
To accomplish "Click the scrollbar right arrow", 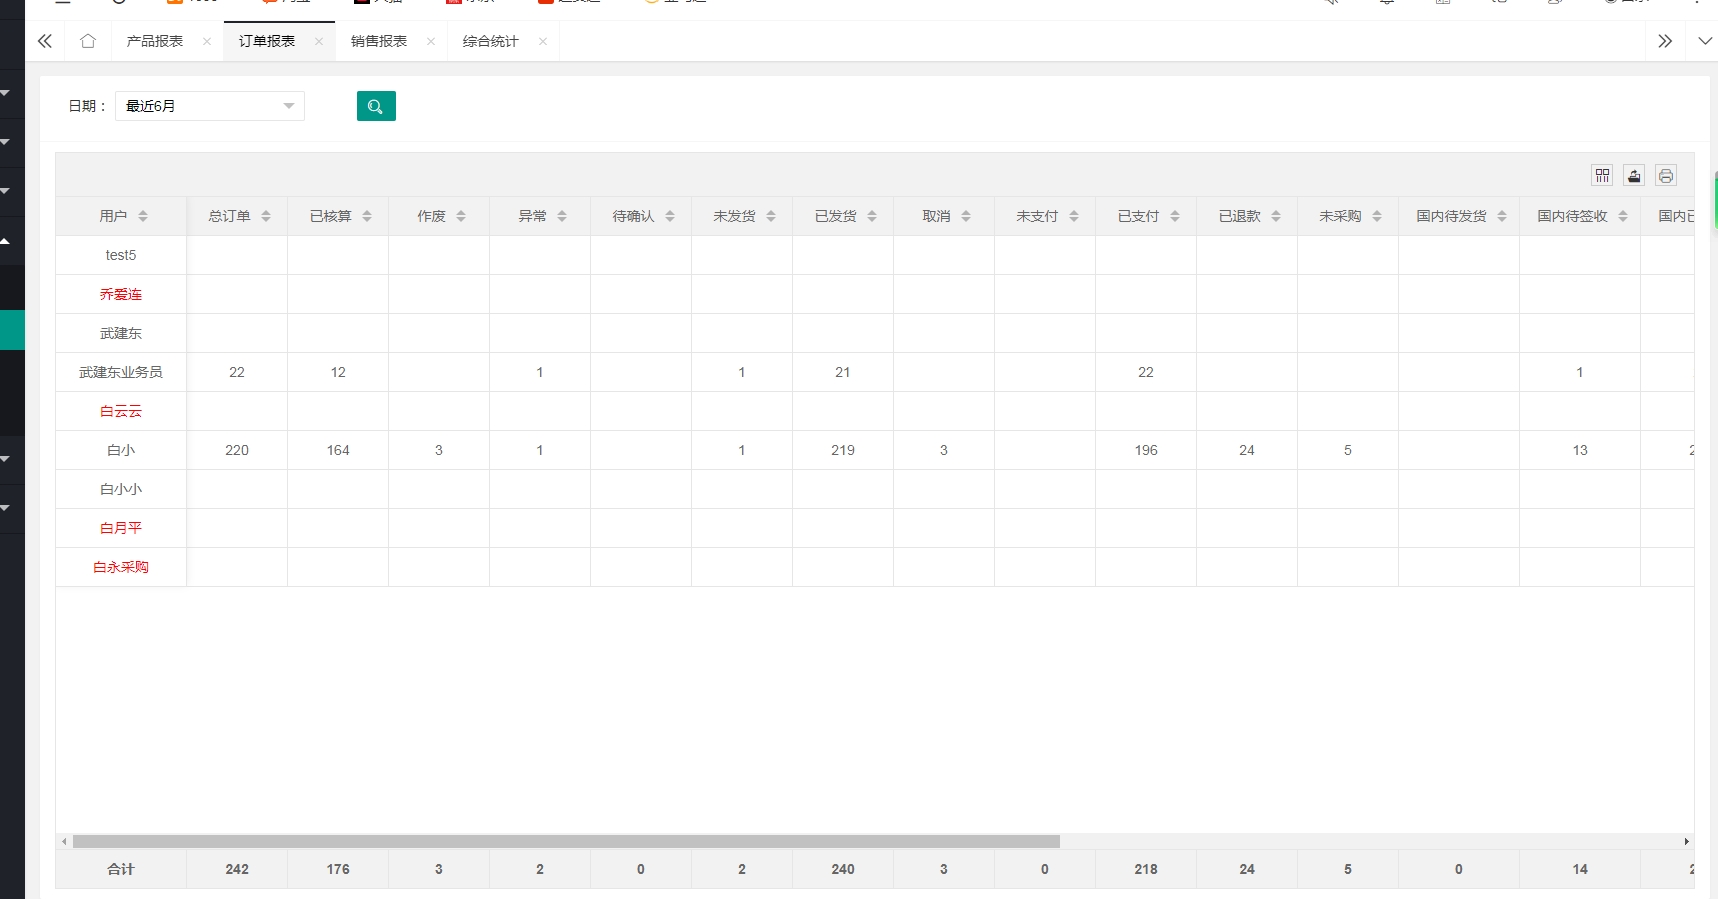I will click(x=1686, y=841).
